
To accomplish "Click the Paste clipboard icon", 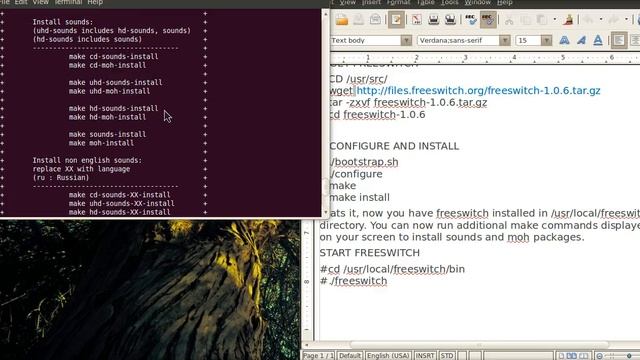I will pos(542,20).
